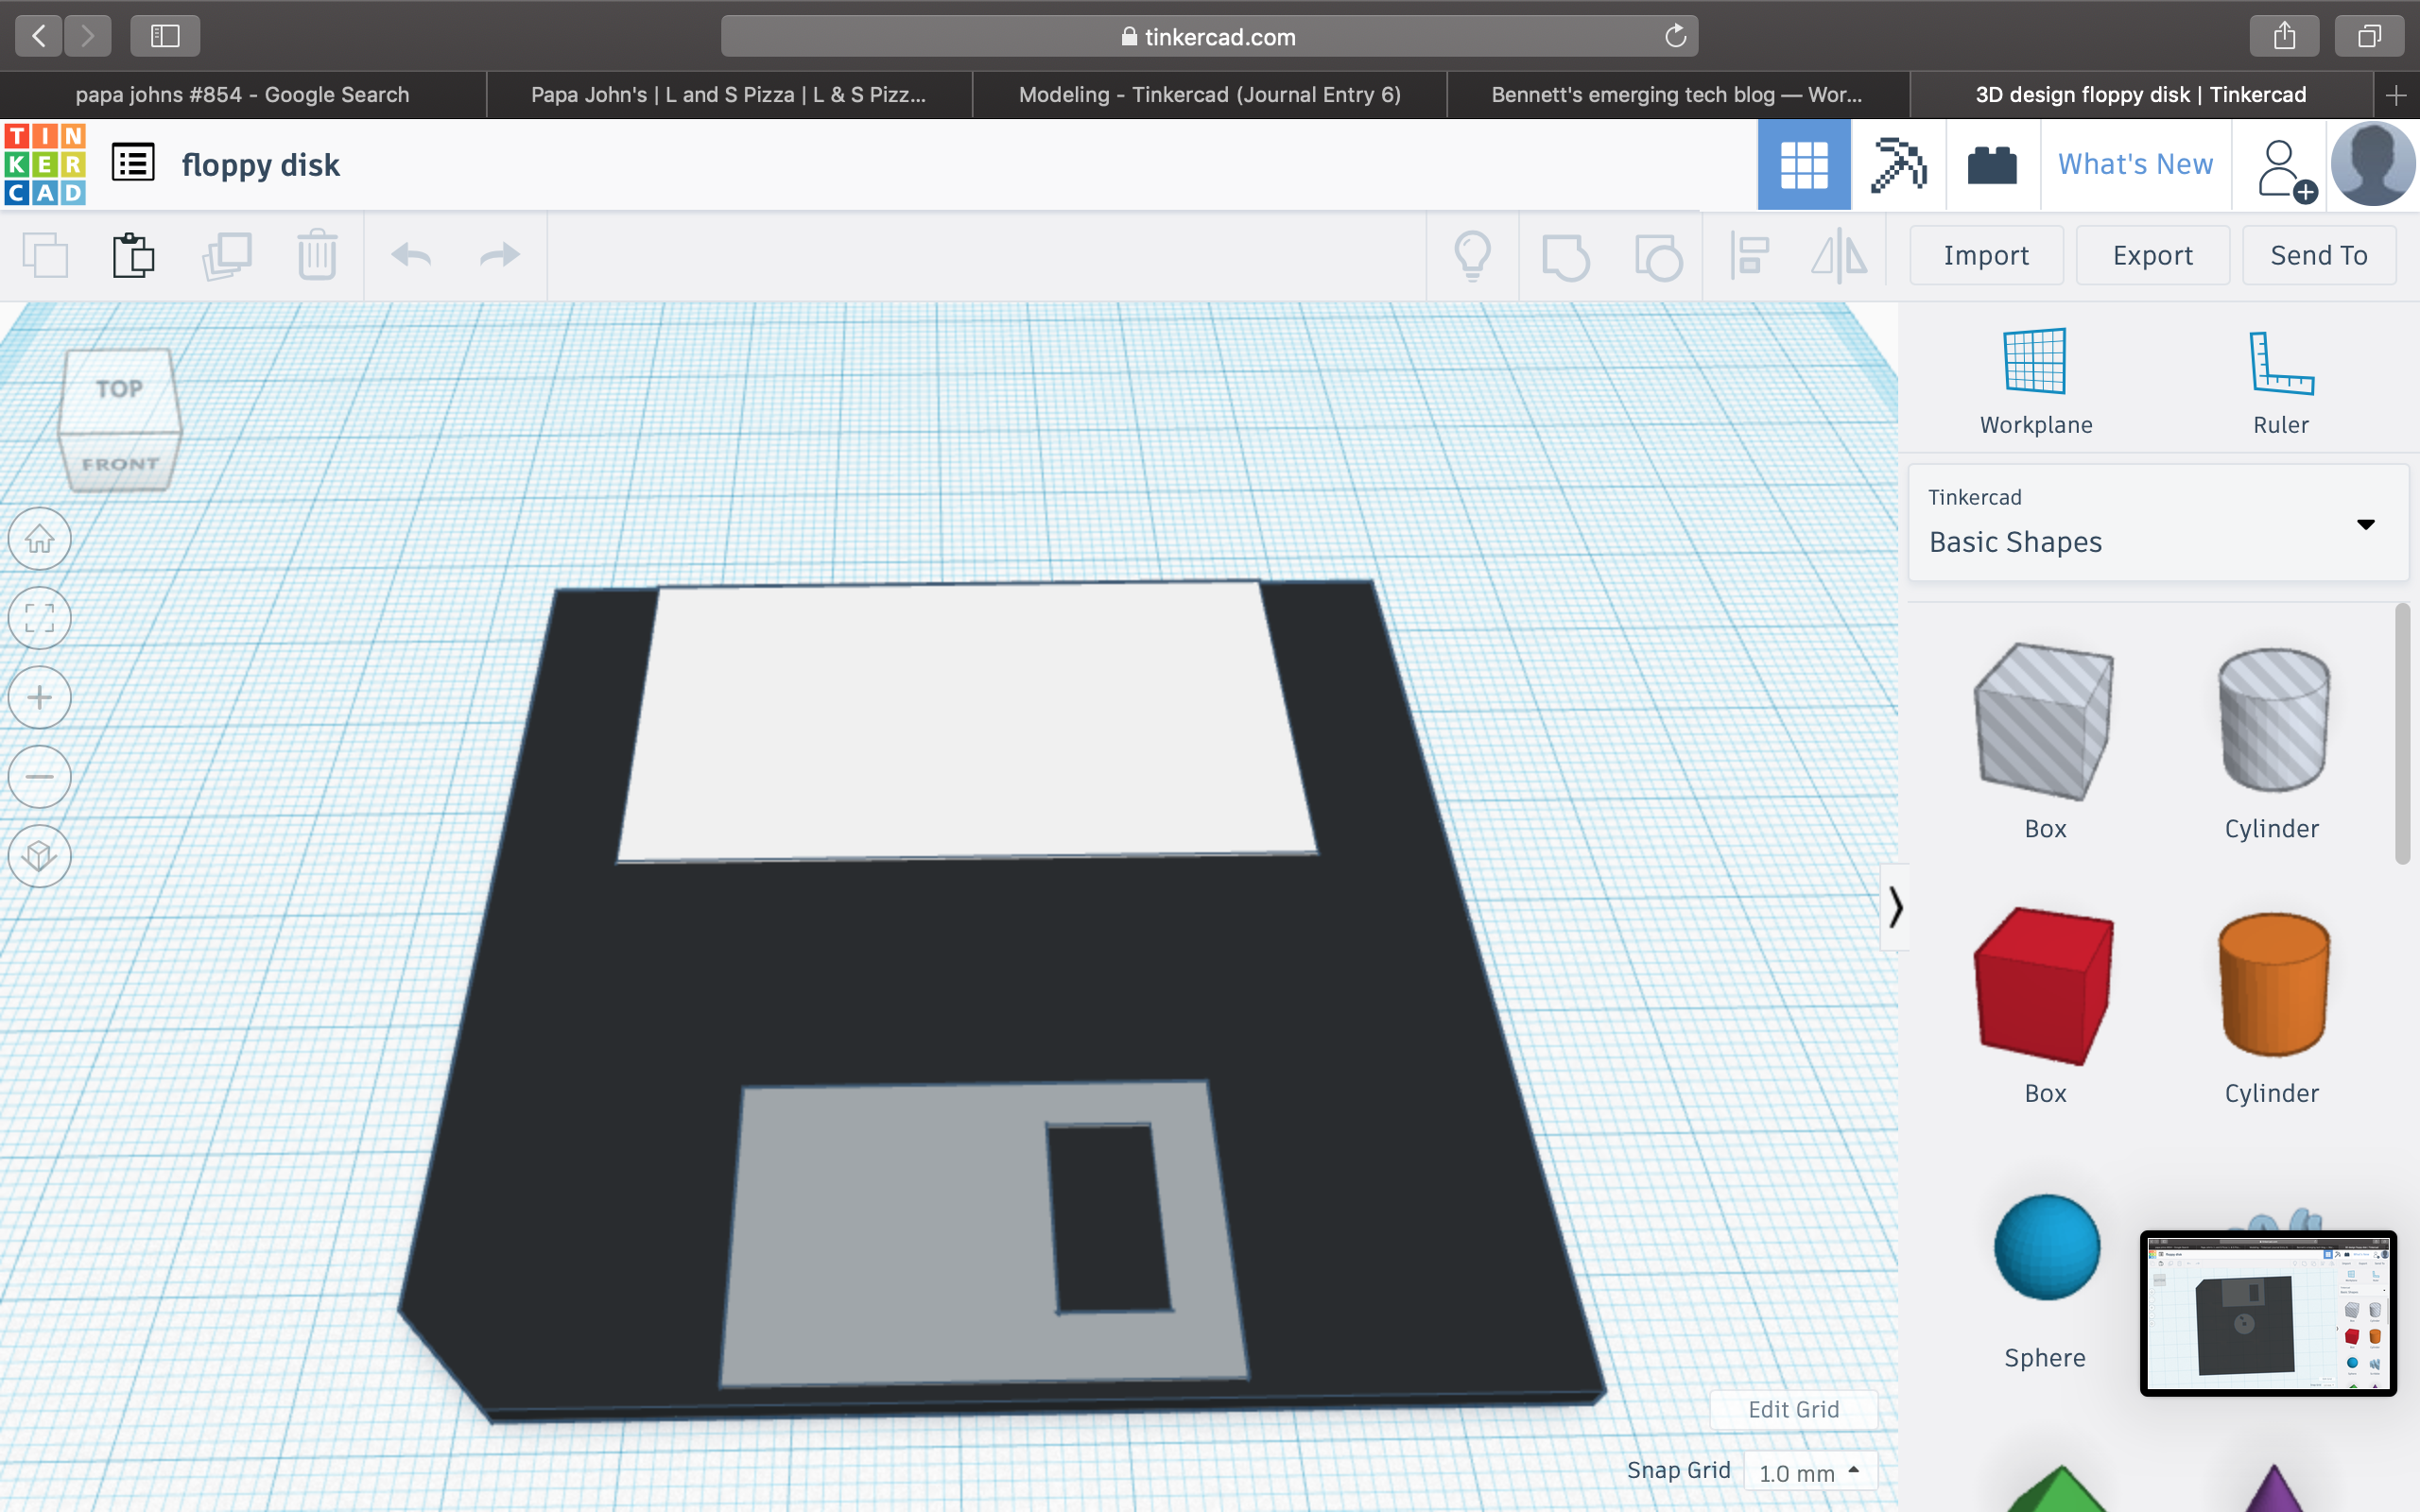Click the Fit all in view icon
2420x1512 pixels.
coord(40,618)
